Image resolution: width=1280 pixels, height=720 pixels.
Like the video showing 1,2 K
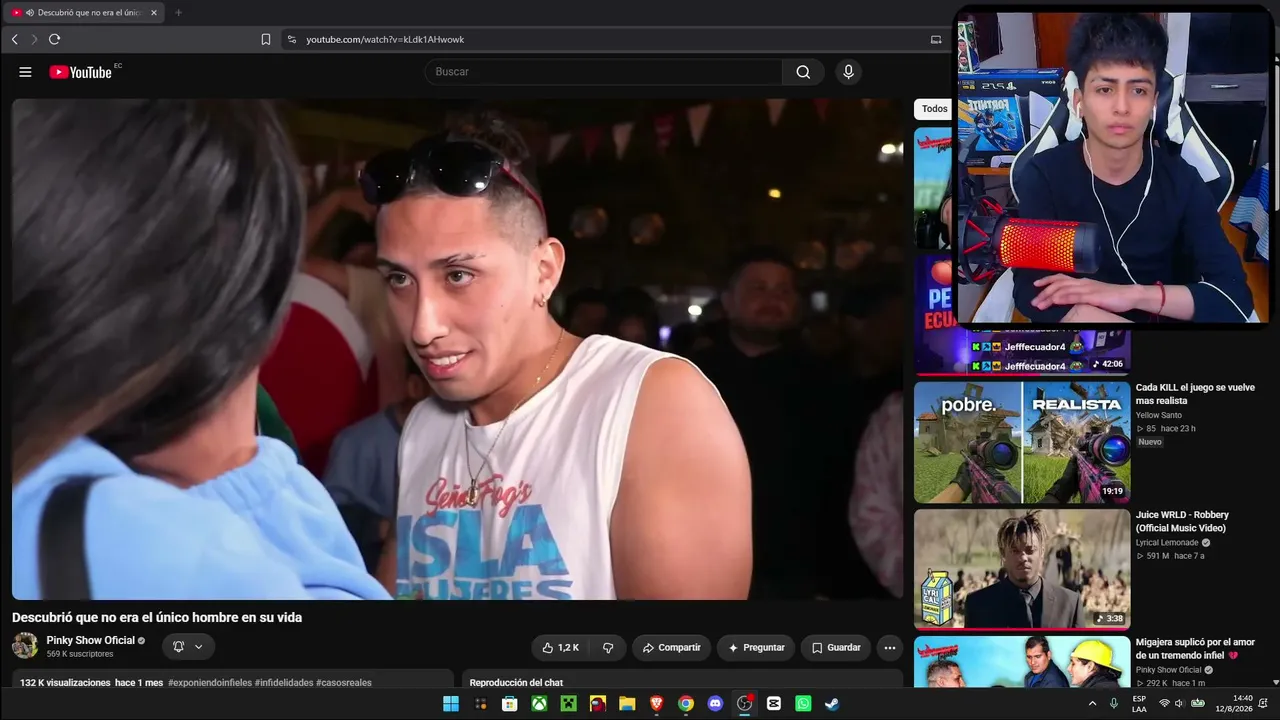[x=560, y=648]
